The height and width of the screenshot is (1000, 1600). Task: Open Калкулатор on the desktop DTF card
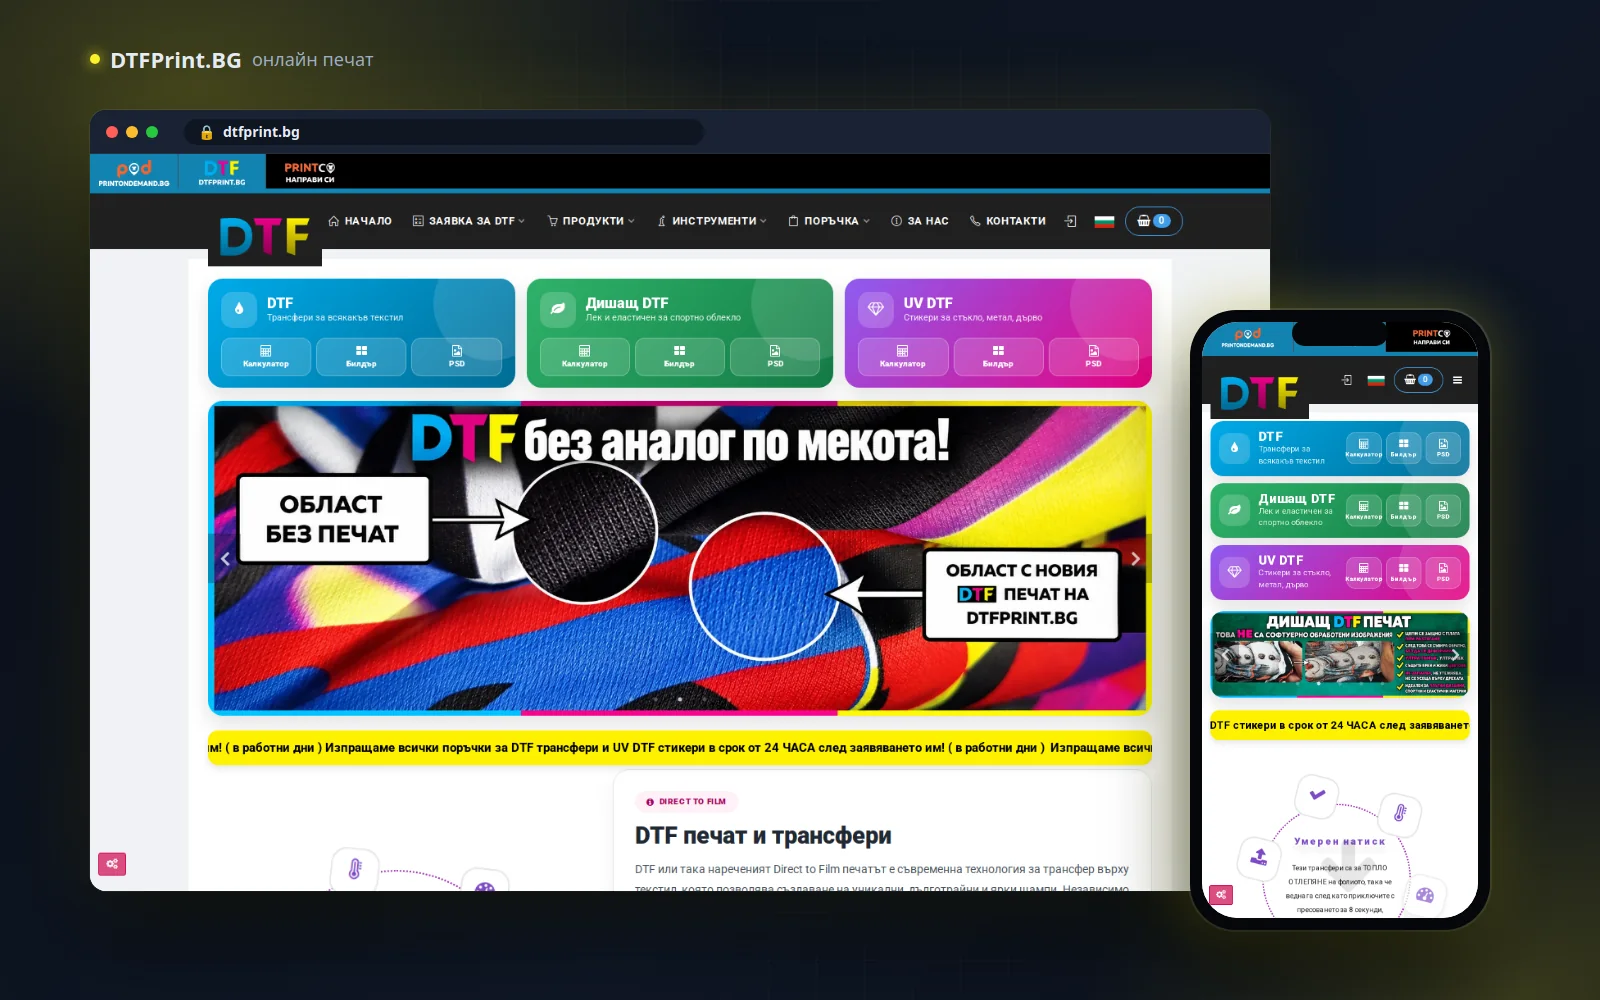pos(266,356)
